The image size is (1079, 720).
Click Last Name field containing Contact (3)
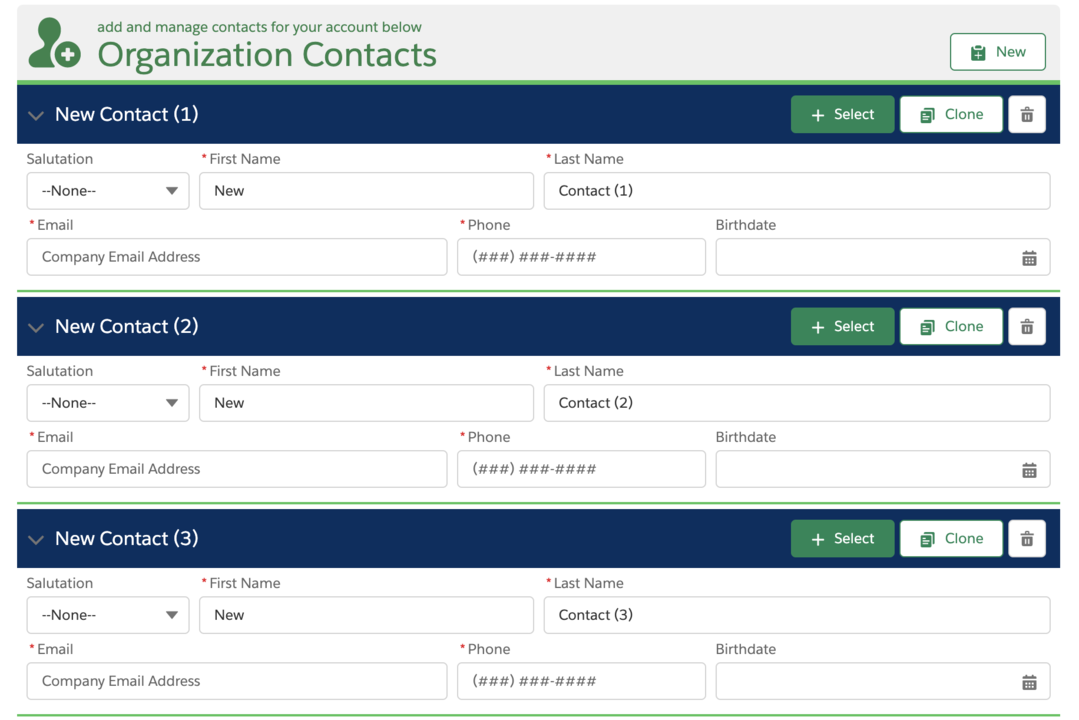coord(797,615)
